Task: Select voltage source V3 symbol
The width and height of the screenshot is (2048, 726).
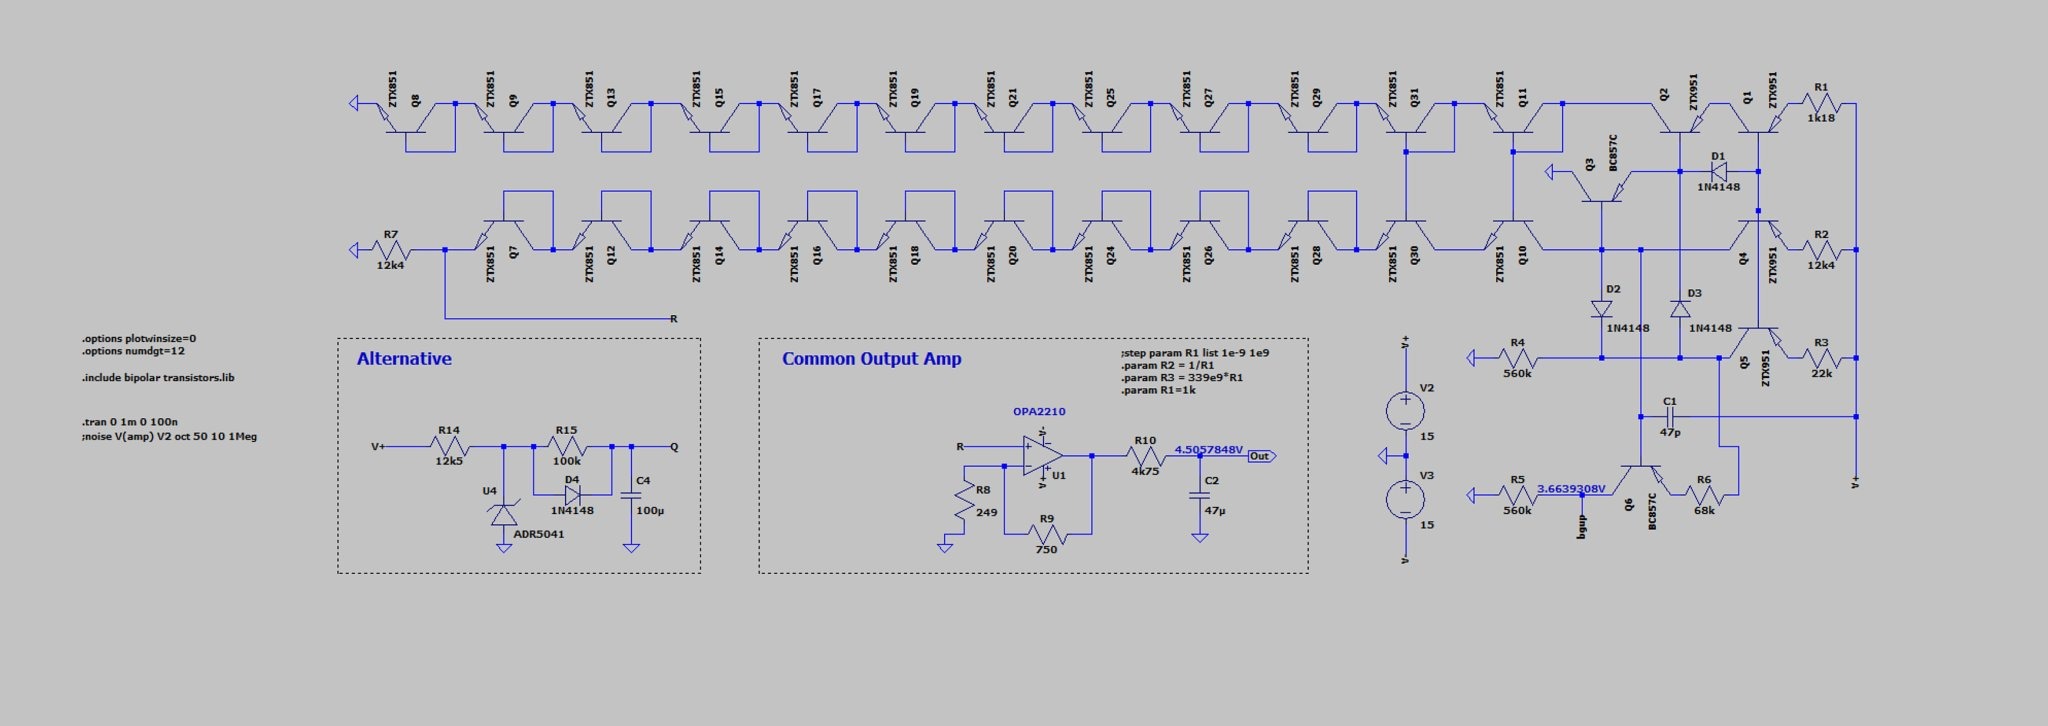Action: point(1405,499)
